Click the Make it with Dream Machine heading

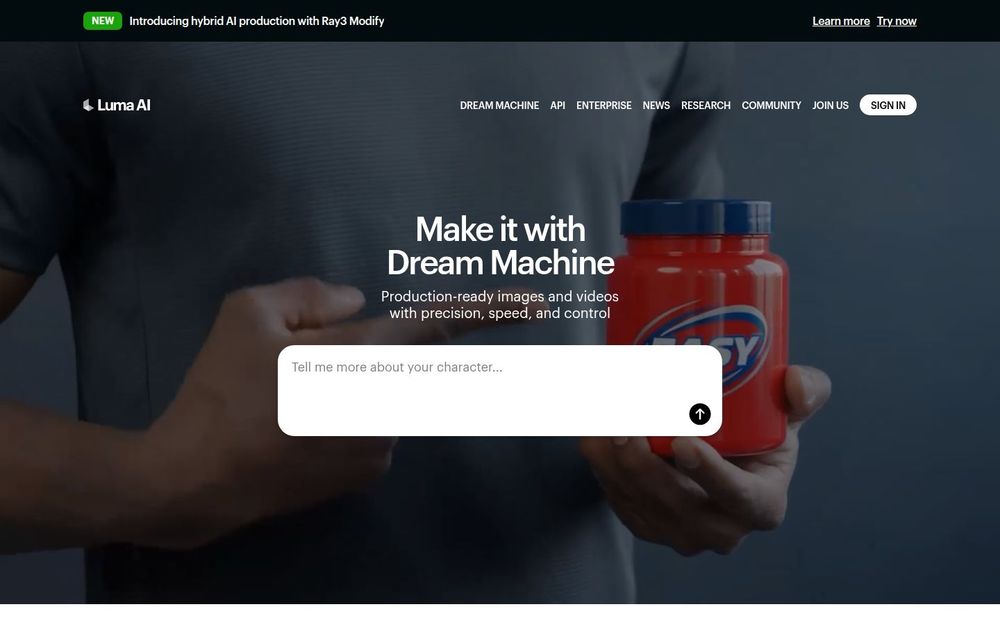pyautogui.click(x=501, y=246)
